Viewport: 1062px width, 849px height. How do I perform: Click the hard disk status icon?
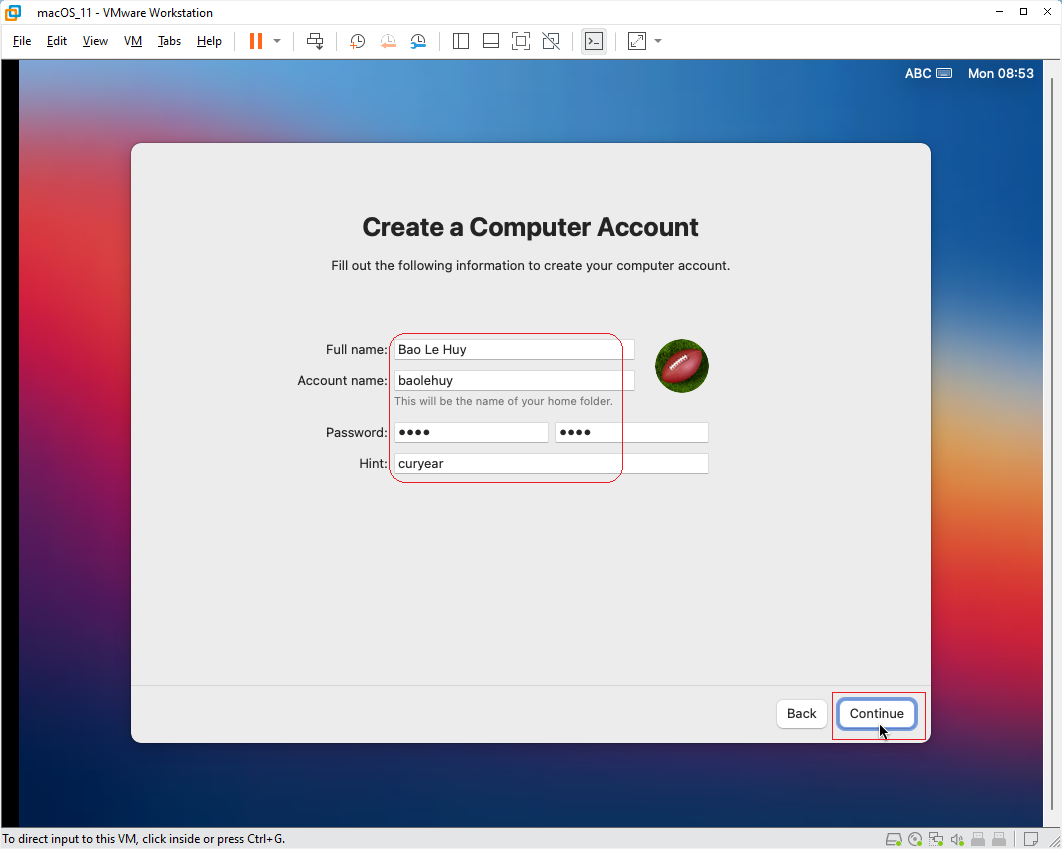pyautogui.click(x=894, y=840)
